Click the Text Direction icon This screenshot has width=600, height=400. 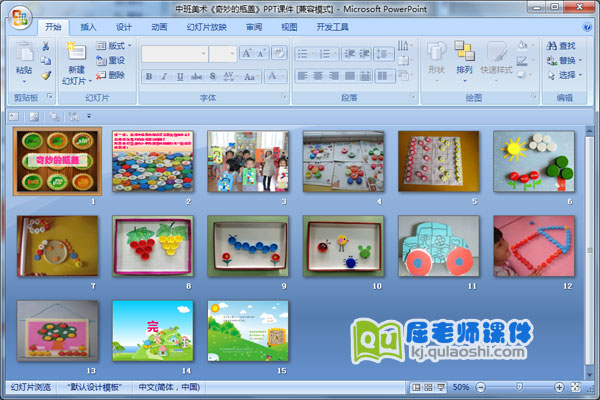(405, 46)
